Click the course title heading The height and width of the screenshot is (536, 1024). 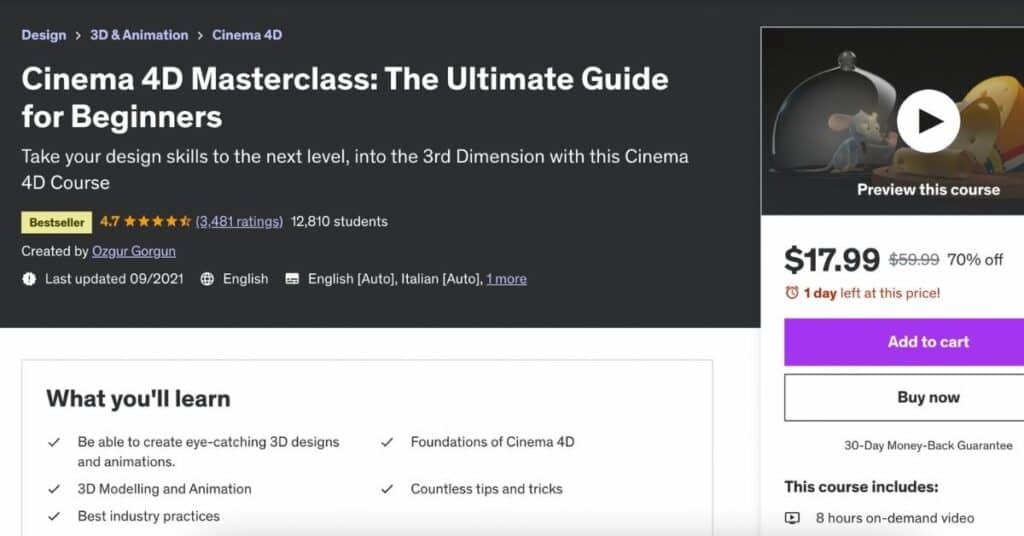click(345, 97)
